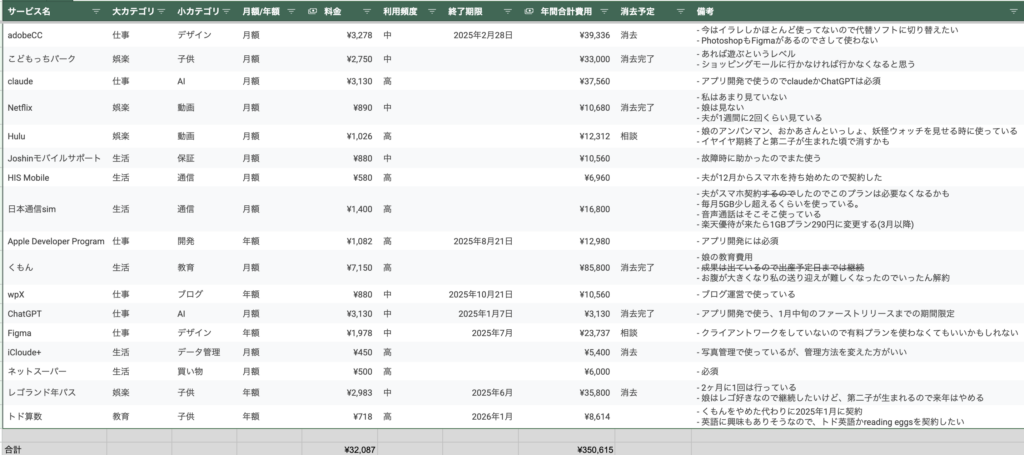Select the ¥23,737 annual cost cell
The width and height of the screenshot is (1024, 455).
pos(567,333)
